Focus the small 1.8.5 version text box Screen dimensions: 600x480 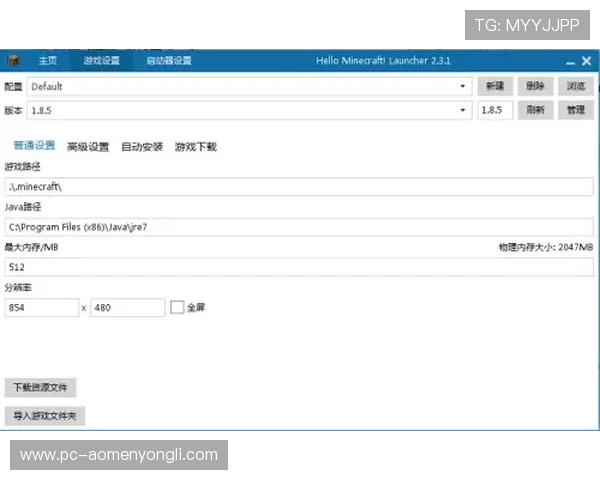coord(495,110)
